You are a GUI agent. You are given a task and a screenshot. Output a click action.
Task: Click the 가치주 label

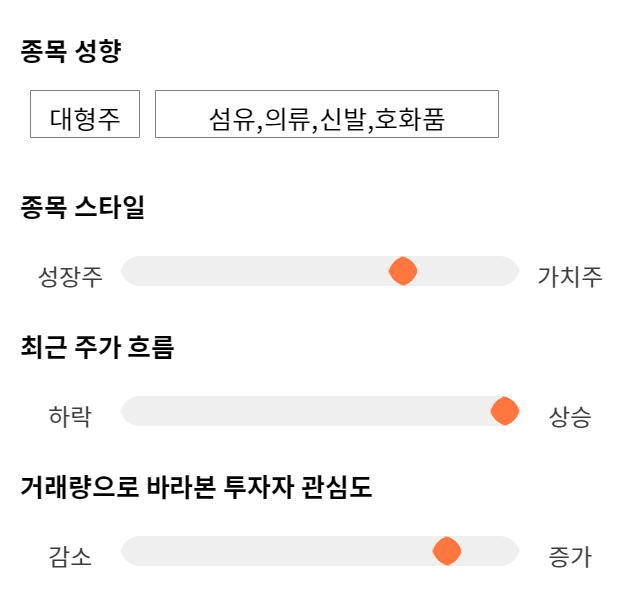pos(570,277)
